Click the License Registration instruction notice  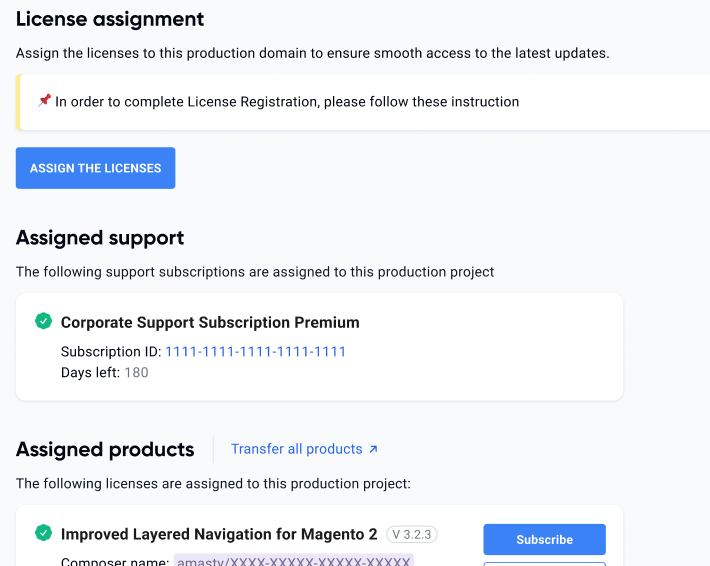tap(287, 102)
